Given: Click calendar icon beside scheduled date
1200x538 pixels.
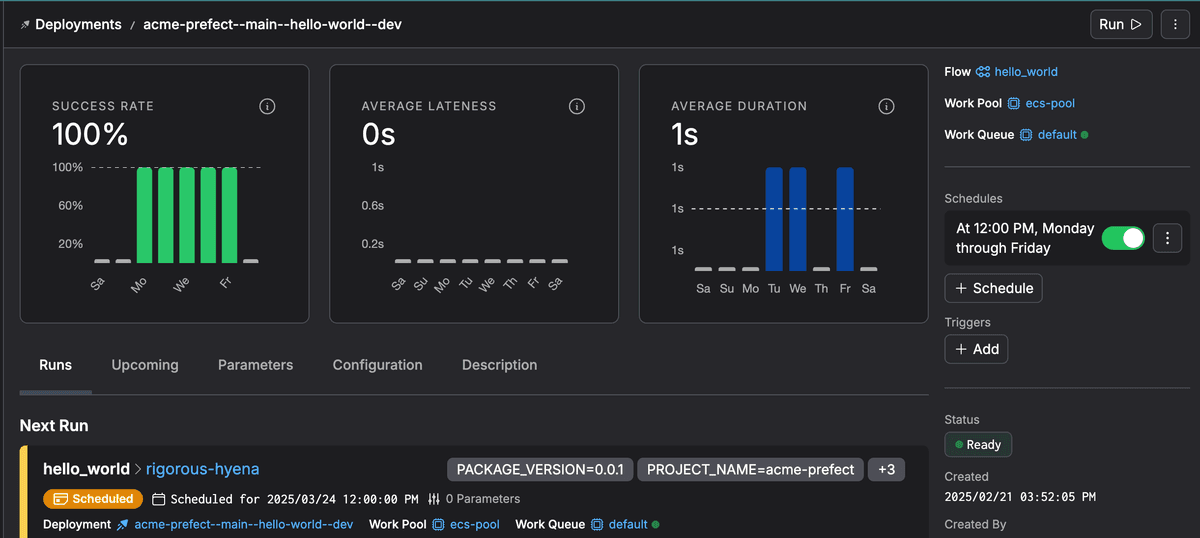Looking at the screenshot, I should [x=159, y=498].
